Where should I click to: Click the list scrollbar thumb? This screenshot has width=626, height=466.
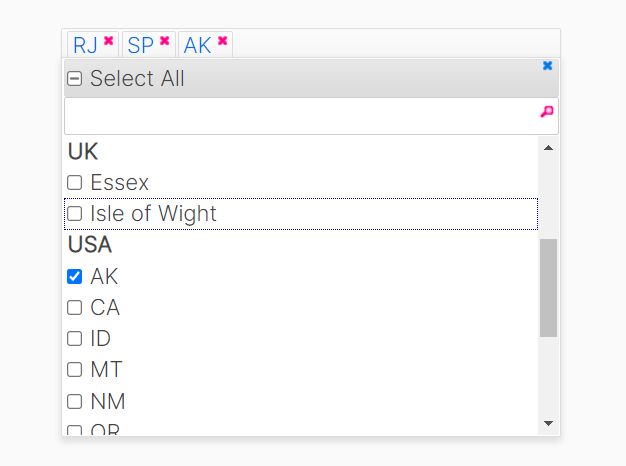coord(549,288)
